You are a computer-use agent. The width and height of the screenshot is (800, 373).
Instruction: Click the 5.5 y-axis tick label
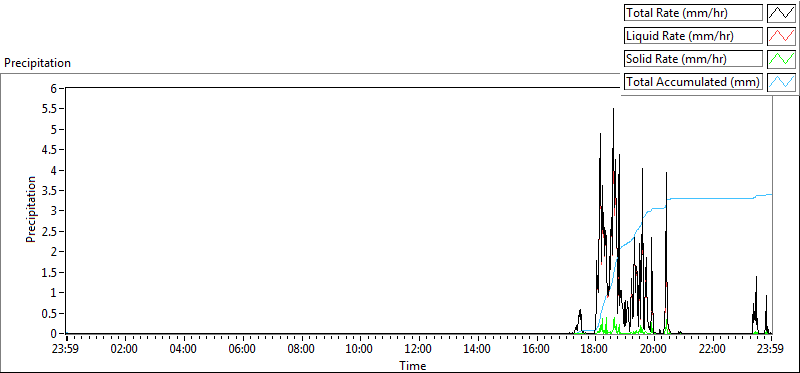[49, 109]
